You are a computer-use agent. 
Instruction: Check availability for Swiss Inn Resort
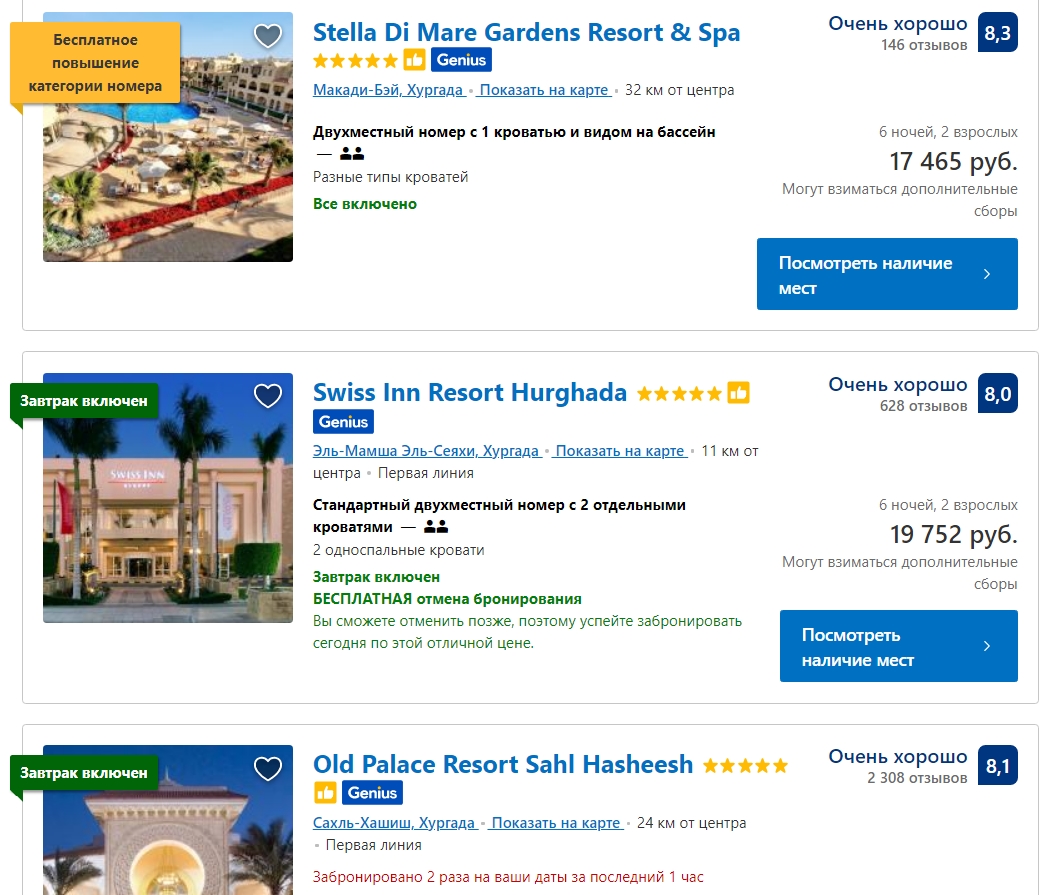point(898,646)
